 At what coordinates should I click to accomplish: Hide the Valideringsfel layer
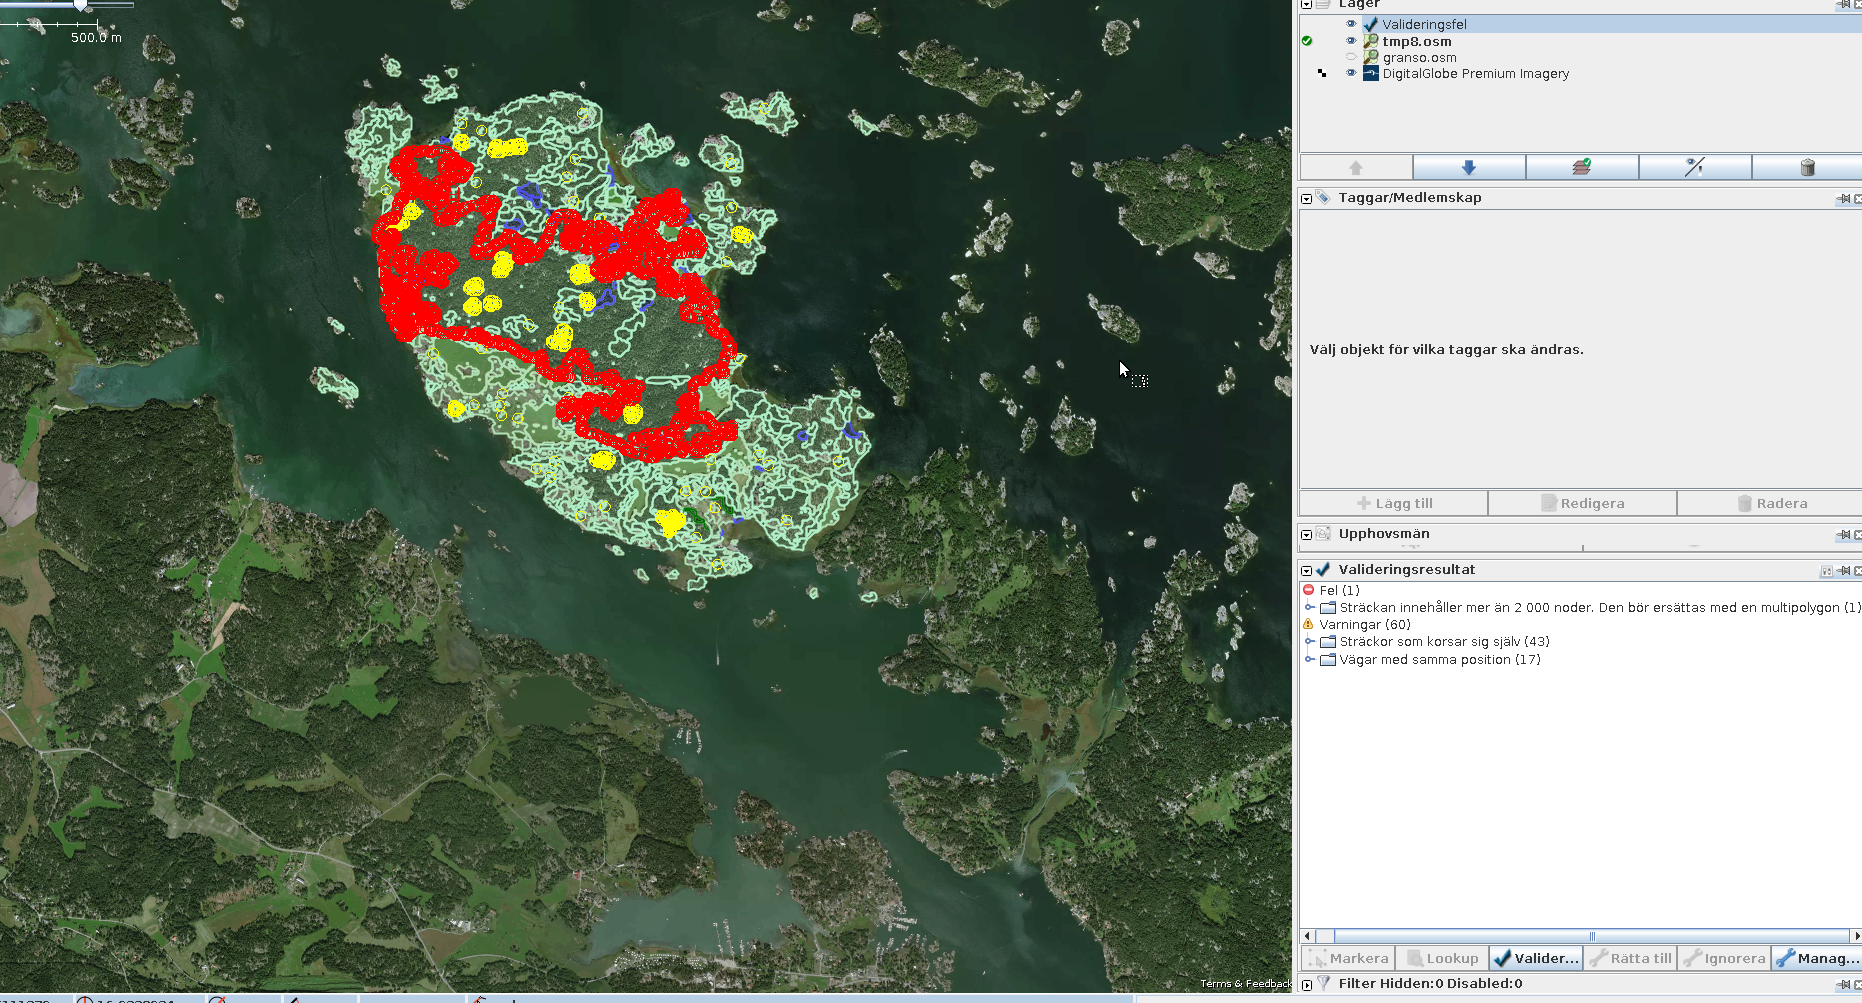click(x=1350, y=24)
